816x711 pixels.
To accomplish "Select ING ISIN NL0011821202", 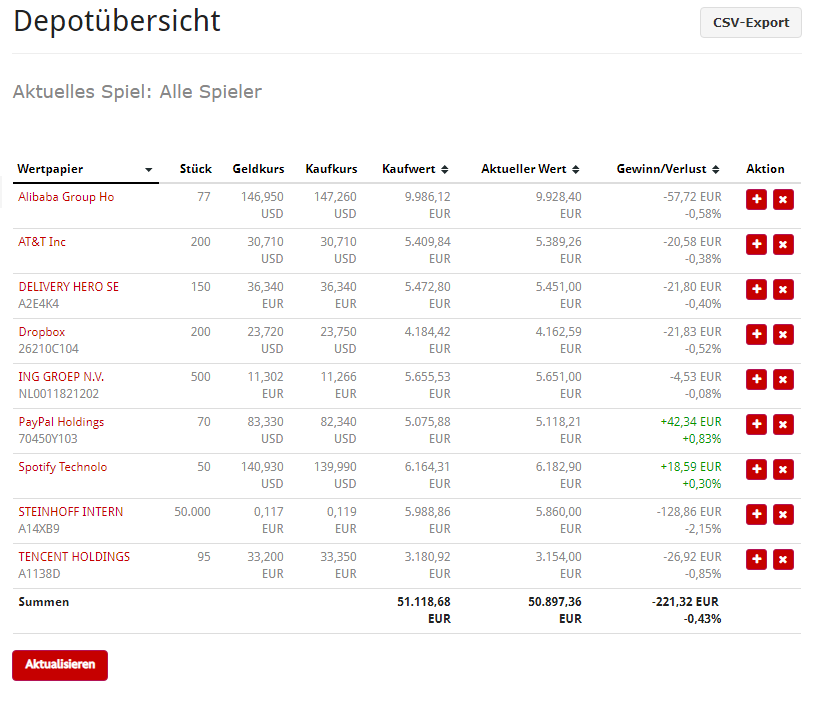I will click(x=58, y=394).
